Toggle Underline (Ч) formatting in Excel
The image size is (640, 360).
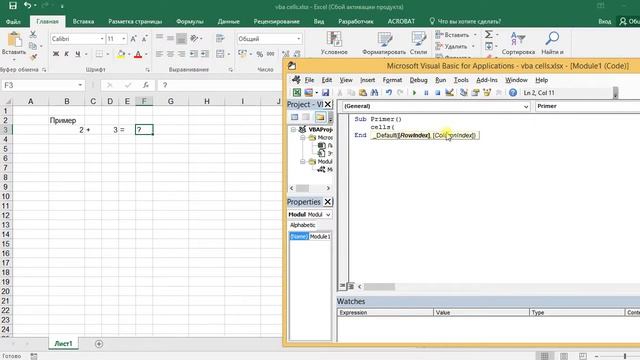tap(77, 54)
